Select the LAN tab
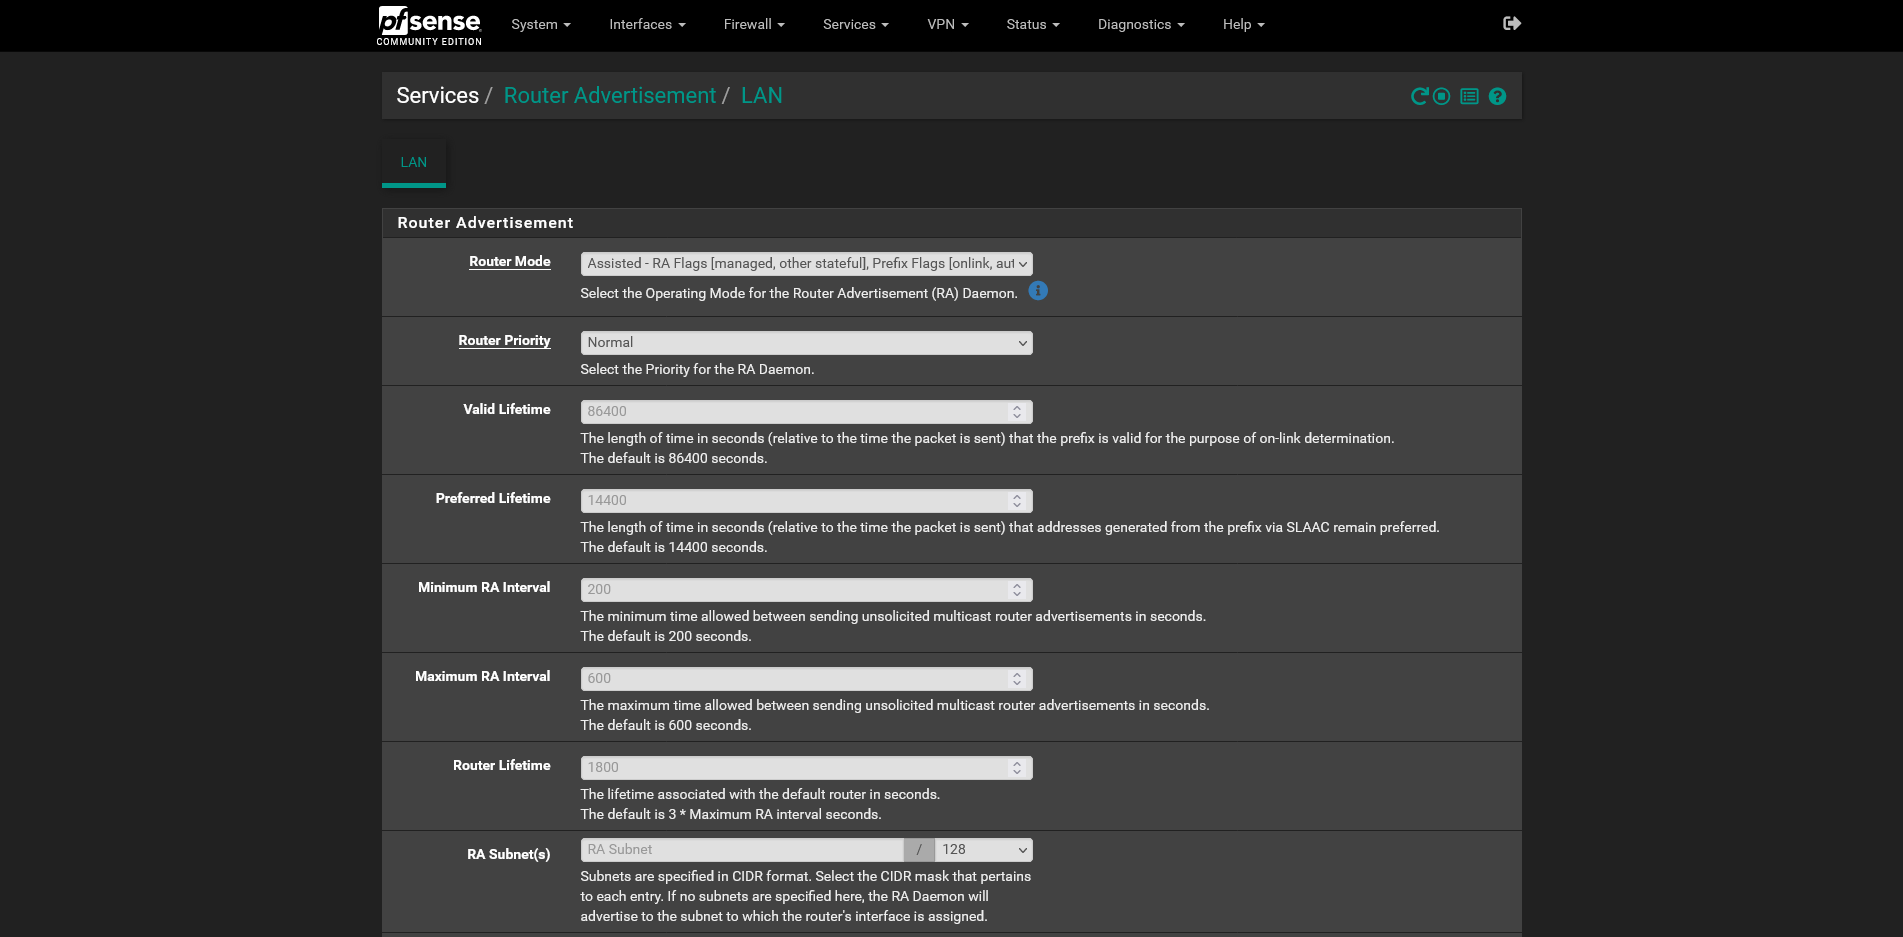The image size is (1903, 937). (413, 163)
